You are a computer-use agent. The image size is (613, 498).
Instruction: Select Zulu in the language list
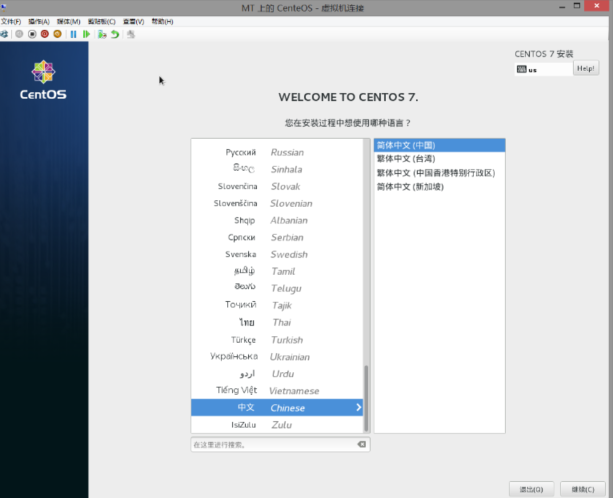click(x=277, y=425)
